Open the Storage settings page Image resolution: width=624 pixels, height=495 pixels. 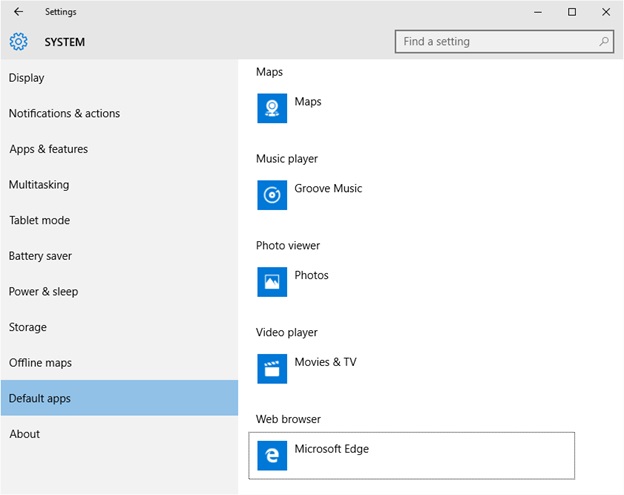pyautogui.click(x=28, y=327)
